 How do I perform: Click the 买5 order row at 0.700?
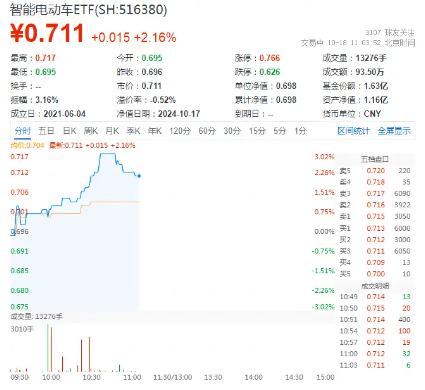(x=375, y=274)
